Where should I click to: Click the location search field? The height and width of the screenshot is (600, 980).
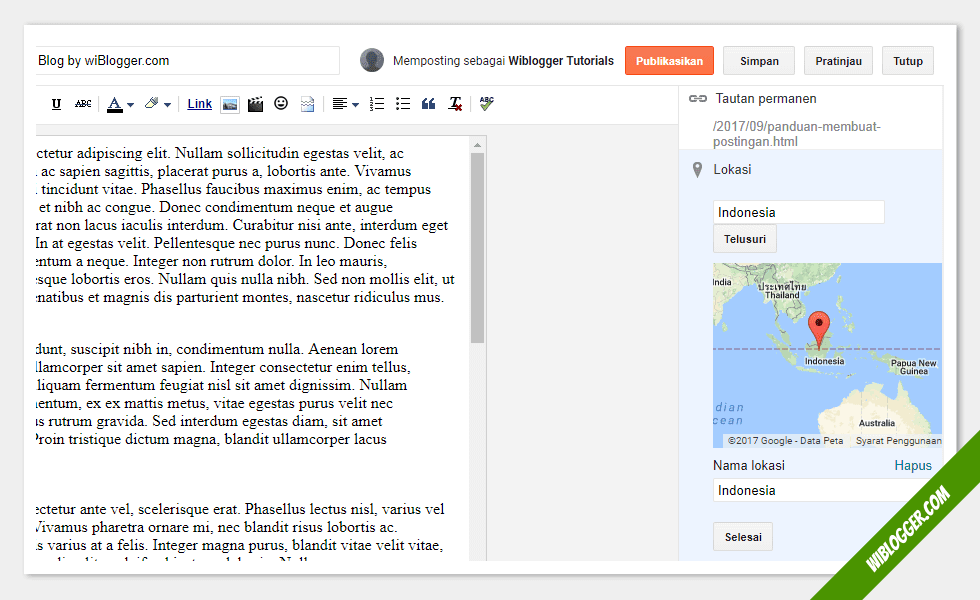click(x=799, y=212)
